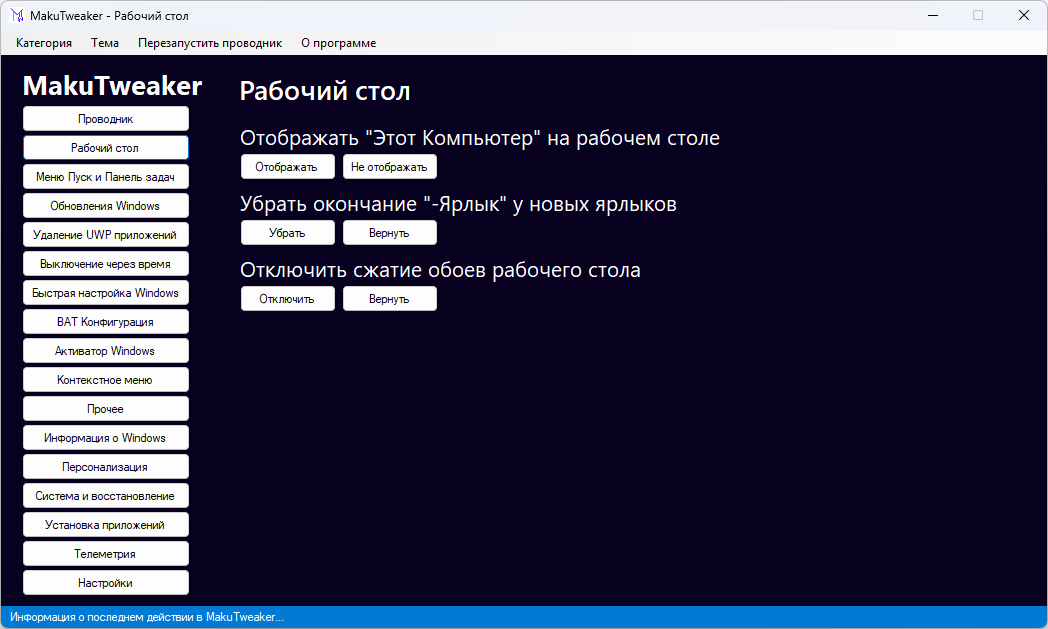Image resolution: width=1048 pixels, height=629 pixels.
Task: Click Не отображать for Этот Компьютер
Action: click(390, 166)
